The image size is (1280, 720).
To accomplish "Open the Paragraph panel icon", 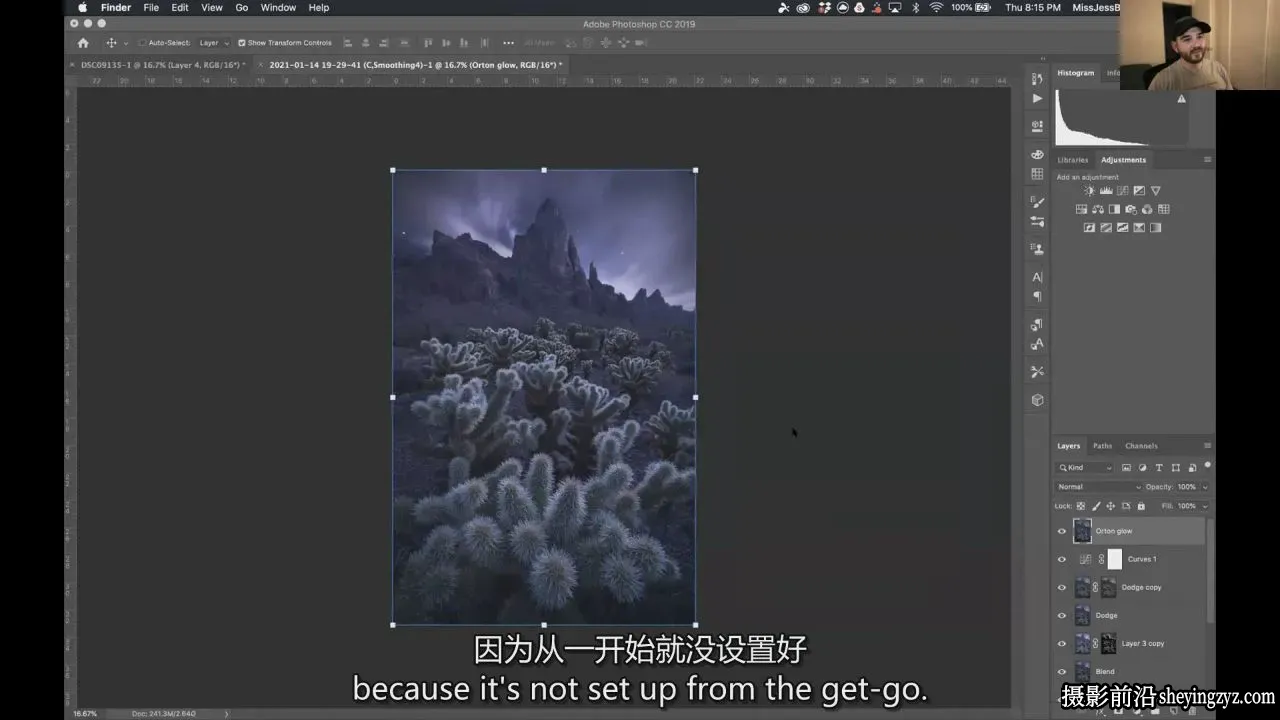I will (x=1037, y=296).
